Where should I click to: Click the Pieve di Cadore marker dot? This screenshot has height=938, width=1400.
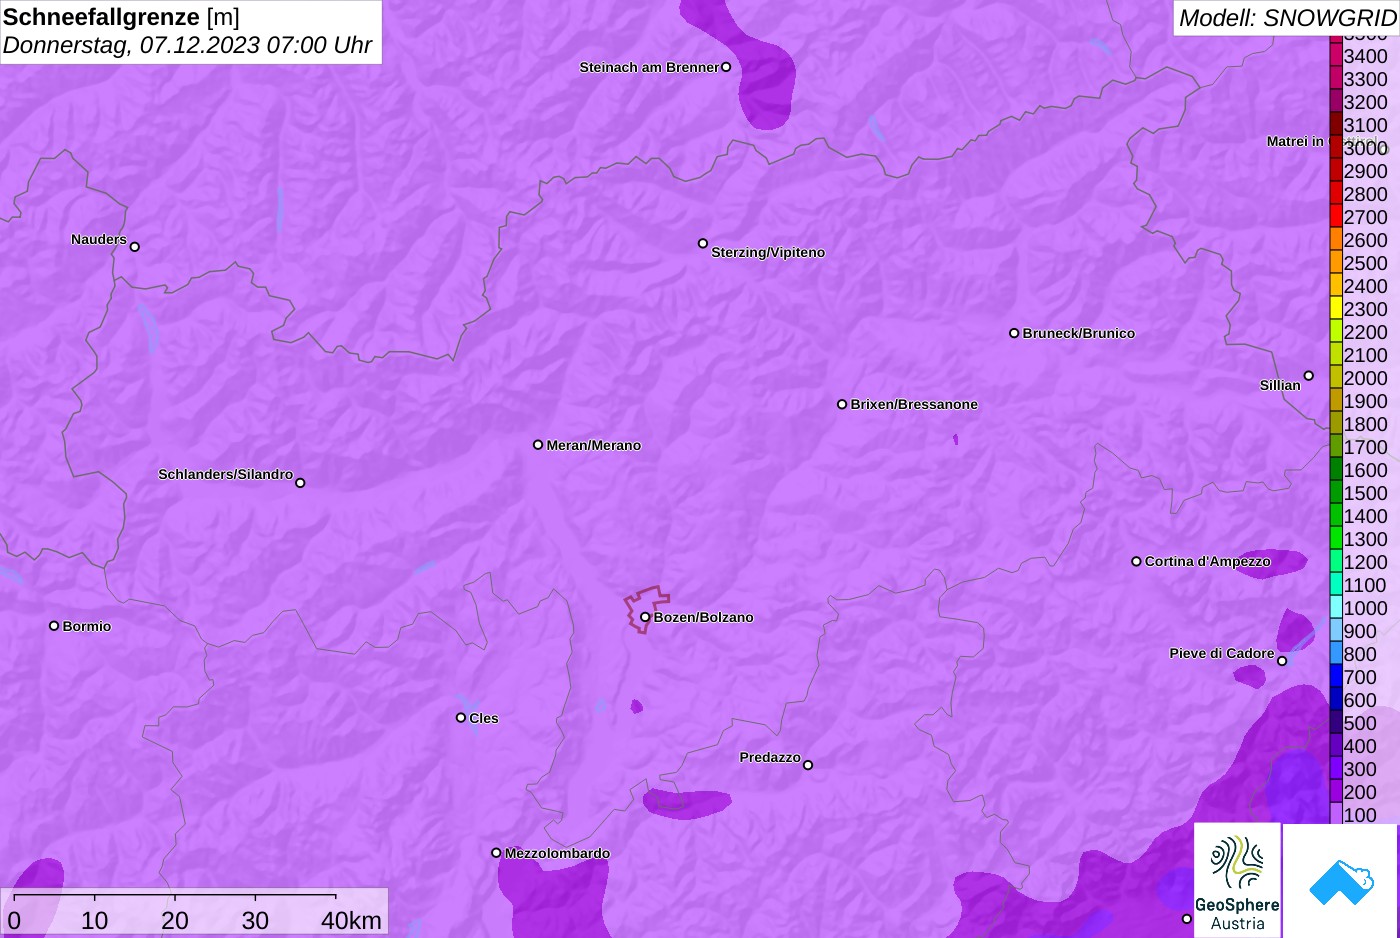click(1282, 661)
